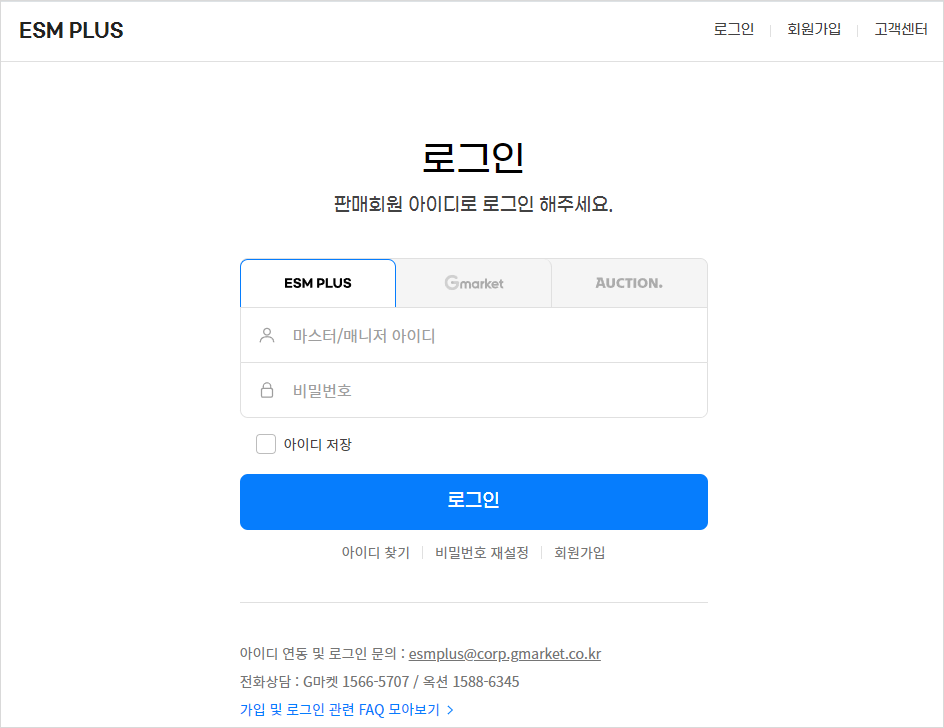Click the blue 로그인 button
Viewport: 944px width, 728px height.
(474, 502)
